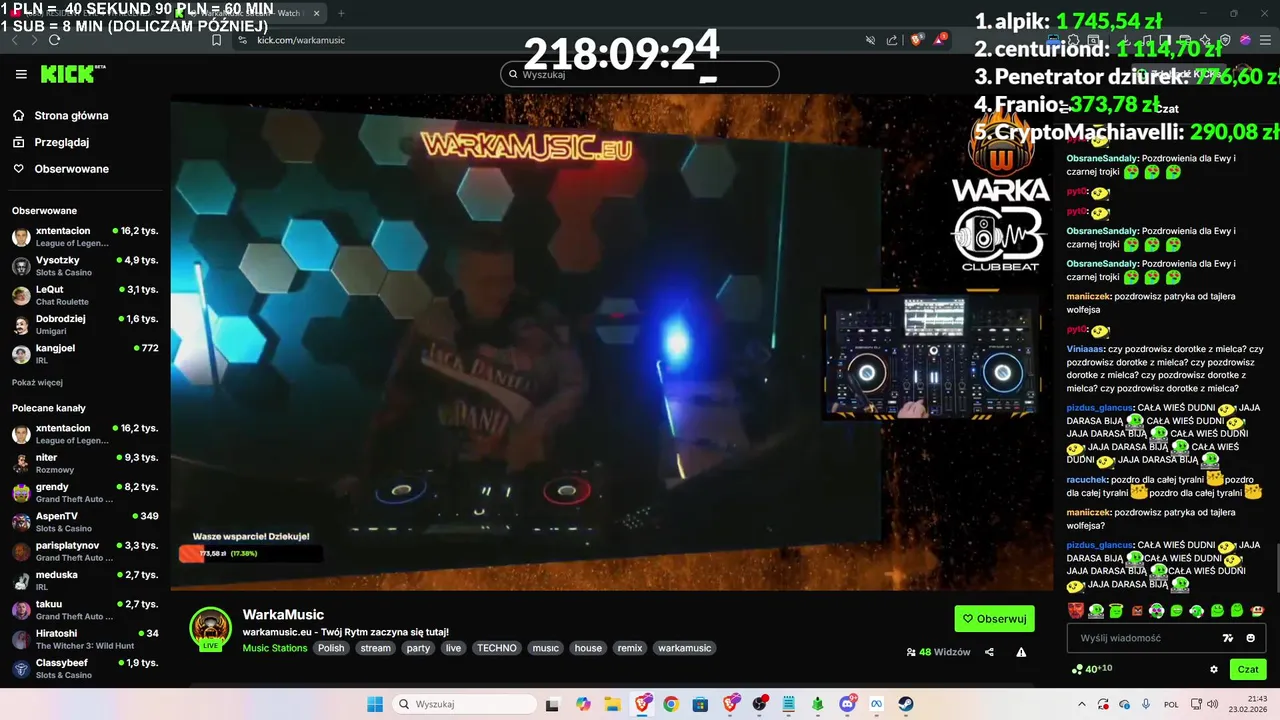
Task: Open grendy recommended channel
Action: [x=85, y=492]
